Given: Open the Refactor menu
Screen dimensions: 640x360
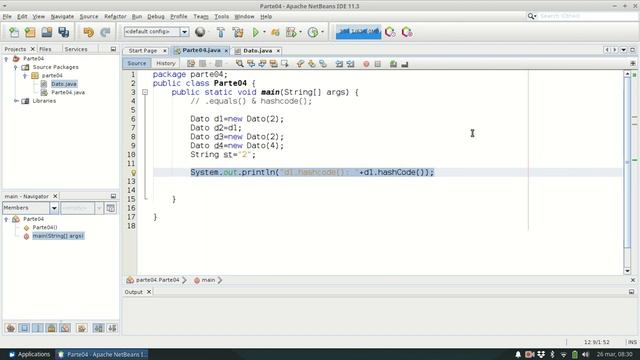Looking at the screenshot, I should tap(115, 16).
